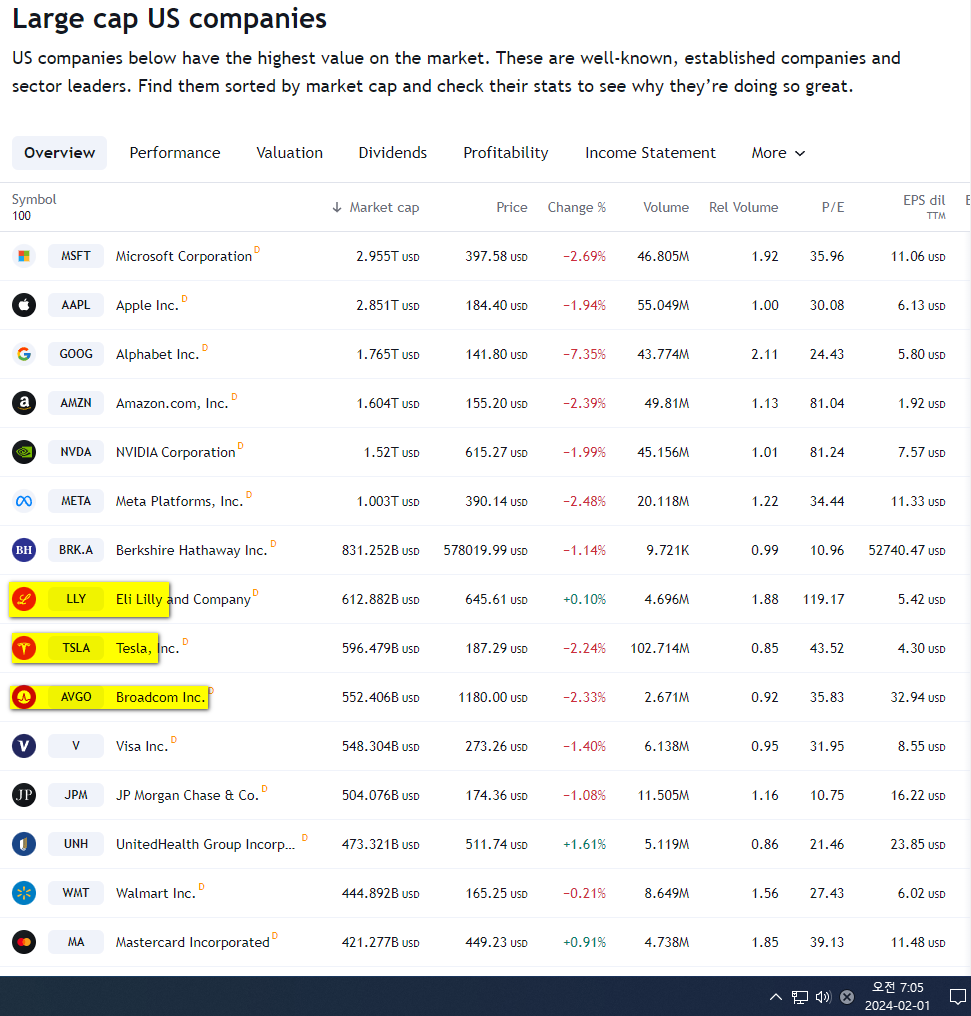This screenshot has width=971, height=1016.
Task: Click the UnitedHealth logo icon
Action: click(24, 844)
